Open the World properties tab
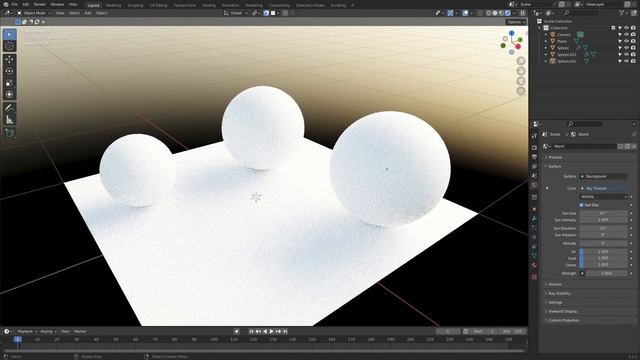 pyautogui.click(x=534, y=185)
